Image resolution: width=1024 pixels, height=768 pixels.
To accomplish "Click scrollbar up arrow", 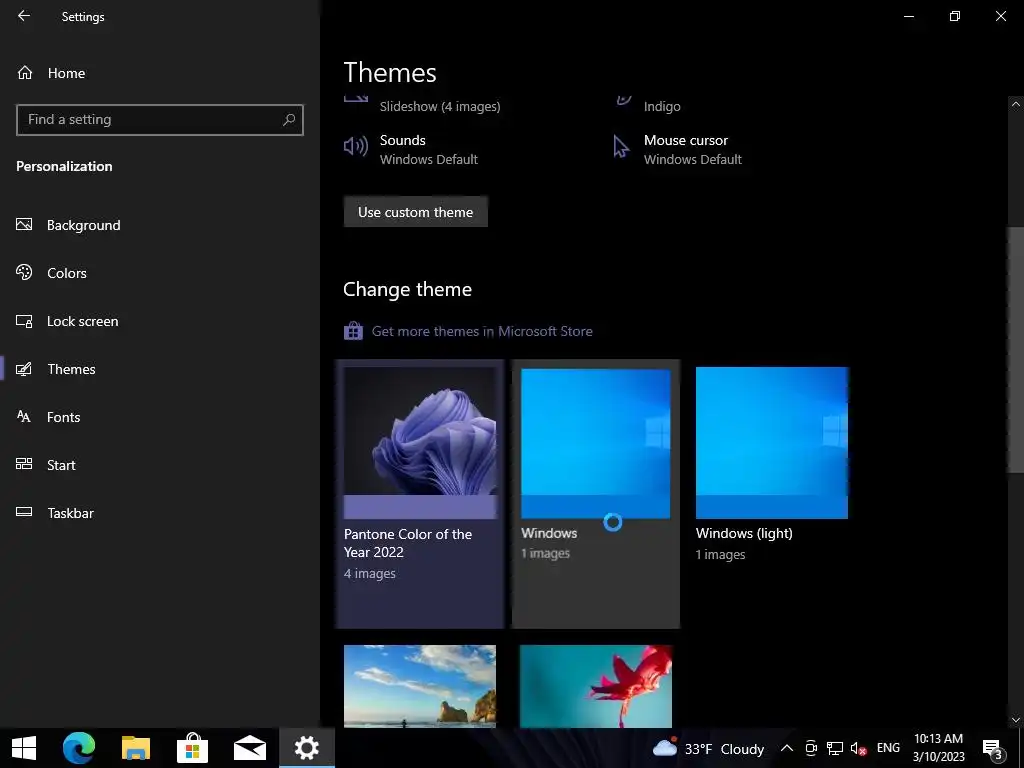I will (x=1016, y=104).
